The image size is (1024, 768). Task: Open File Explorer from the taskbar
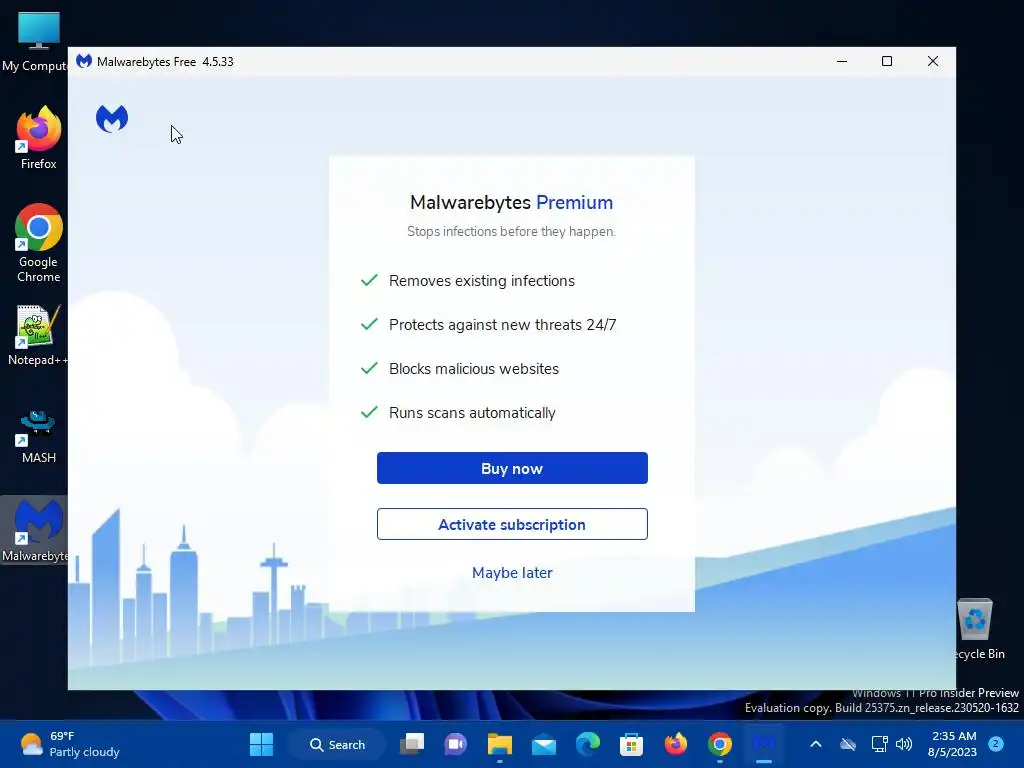point(500,744)
